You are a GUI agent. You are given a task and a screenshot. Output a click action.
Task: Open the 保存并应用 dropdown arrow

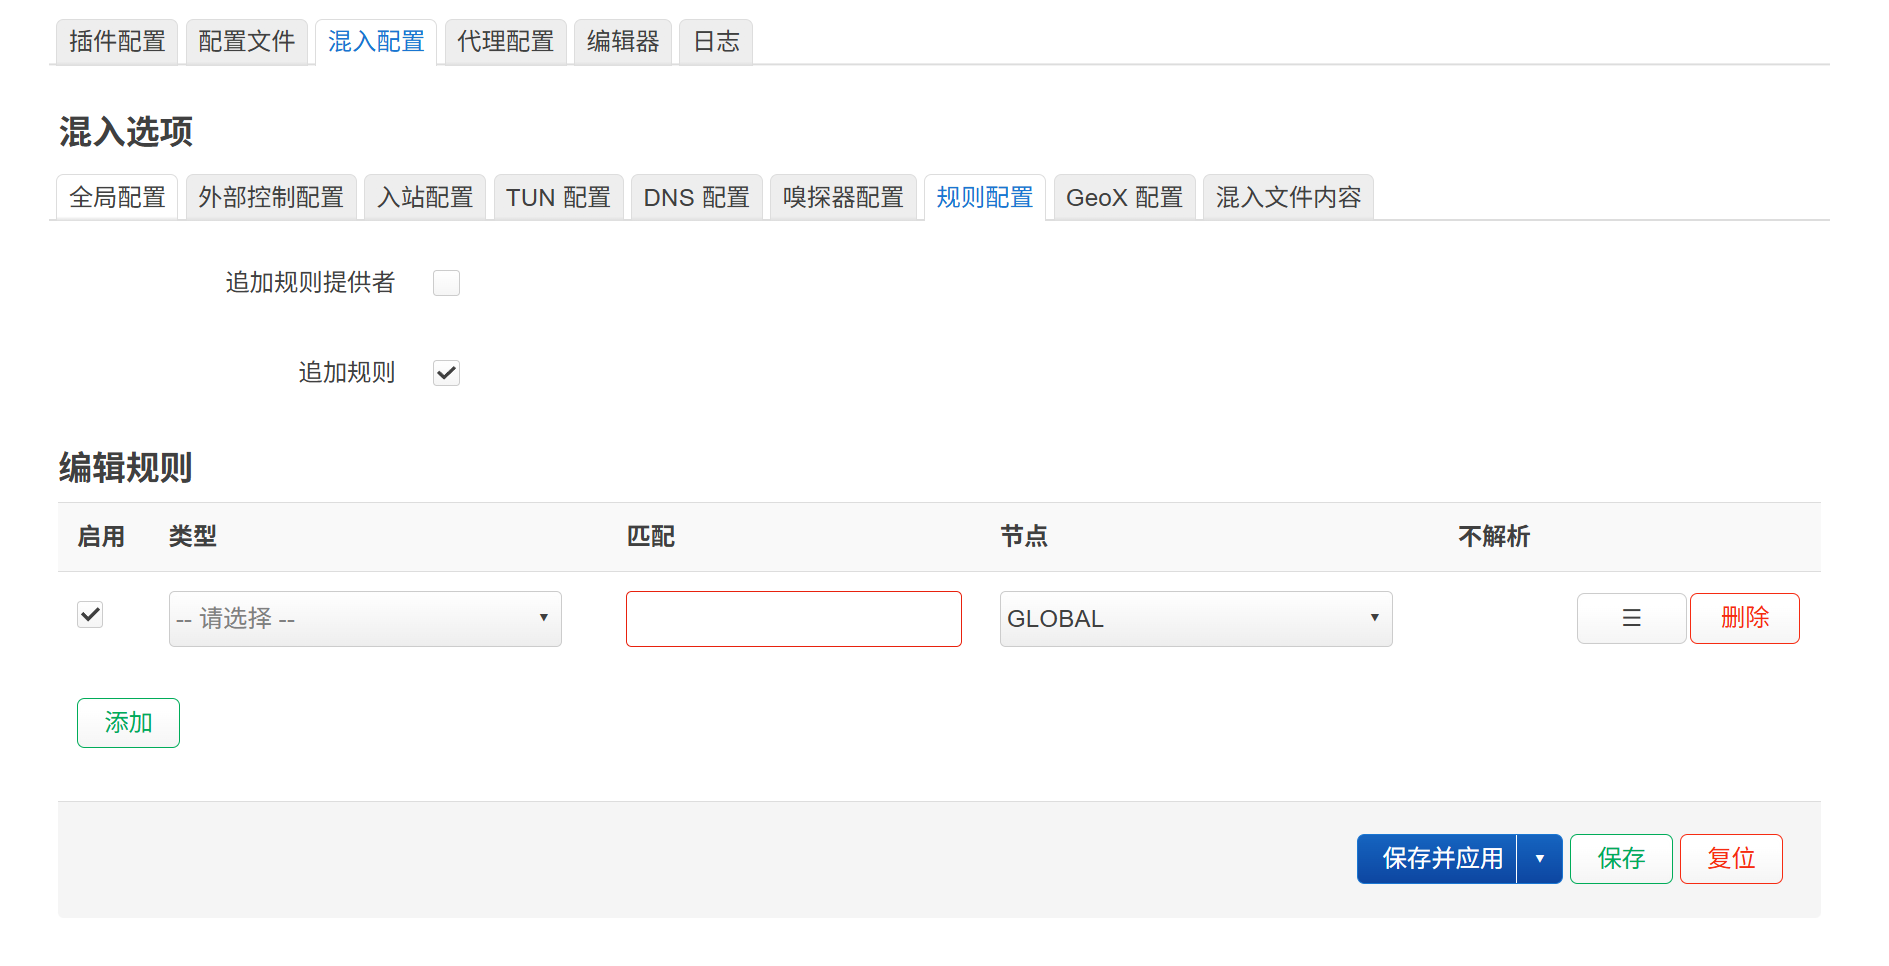[x=1539, y=859]
